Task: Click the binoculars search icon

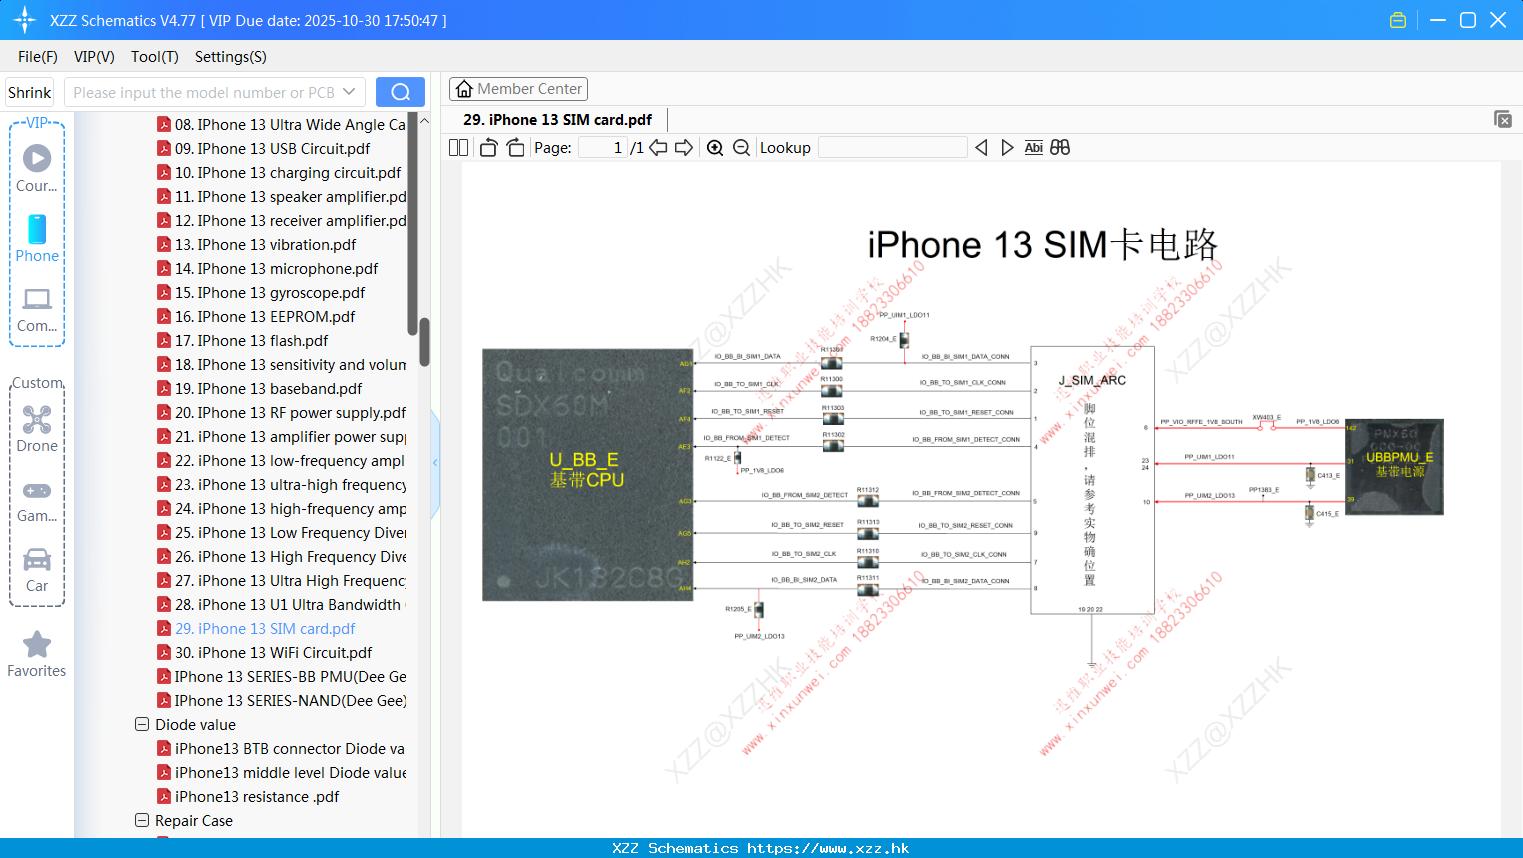Action: (1060, 148)
